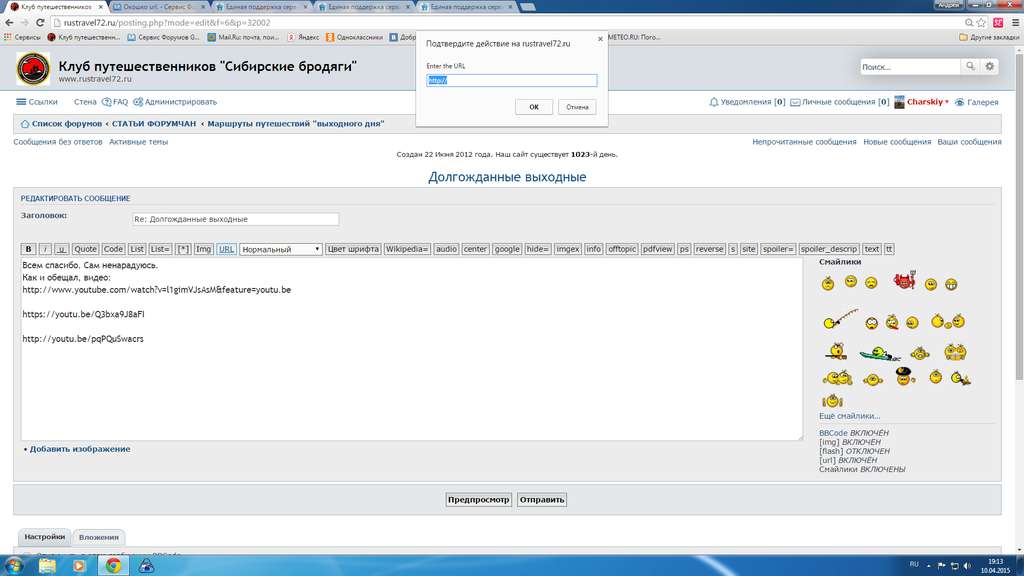
Task: Open Уведомления notifications bell
Action: pos(745,102)
